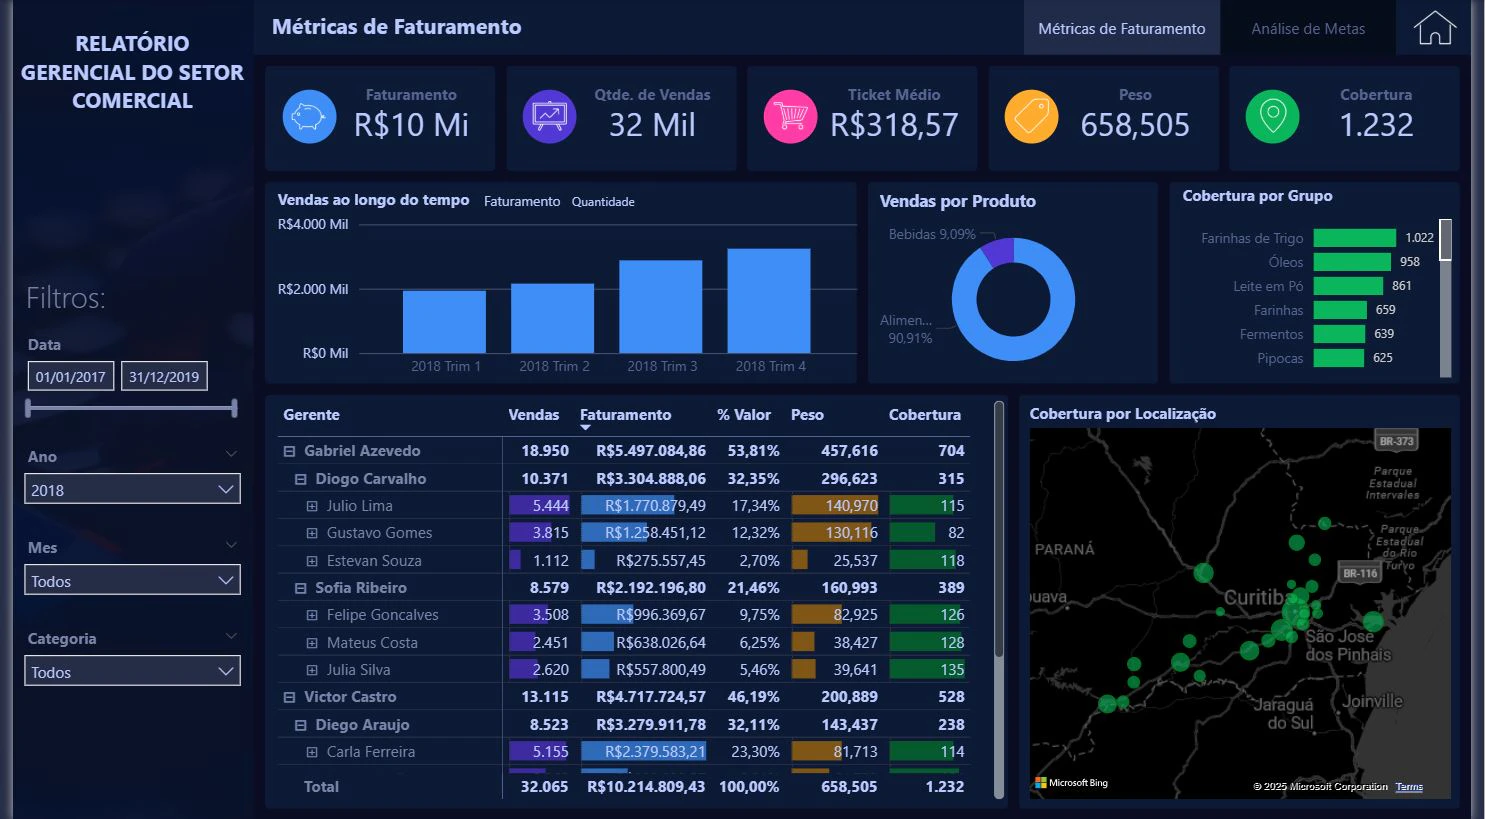Switch chart to Faturamento view
Screen dimensions: 1485x819
click(x=522, y=202)
